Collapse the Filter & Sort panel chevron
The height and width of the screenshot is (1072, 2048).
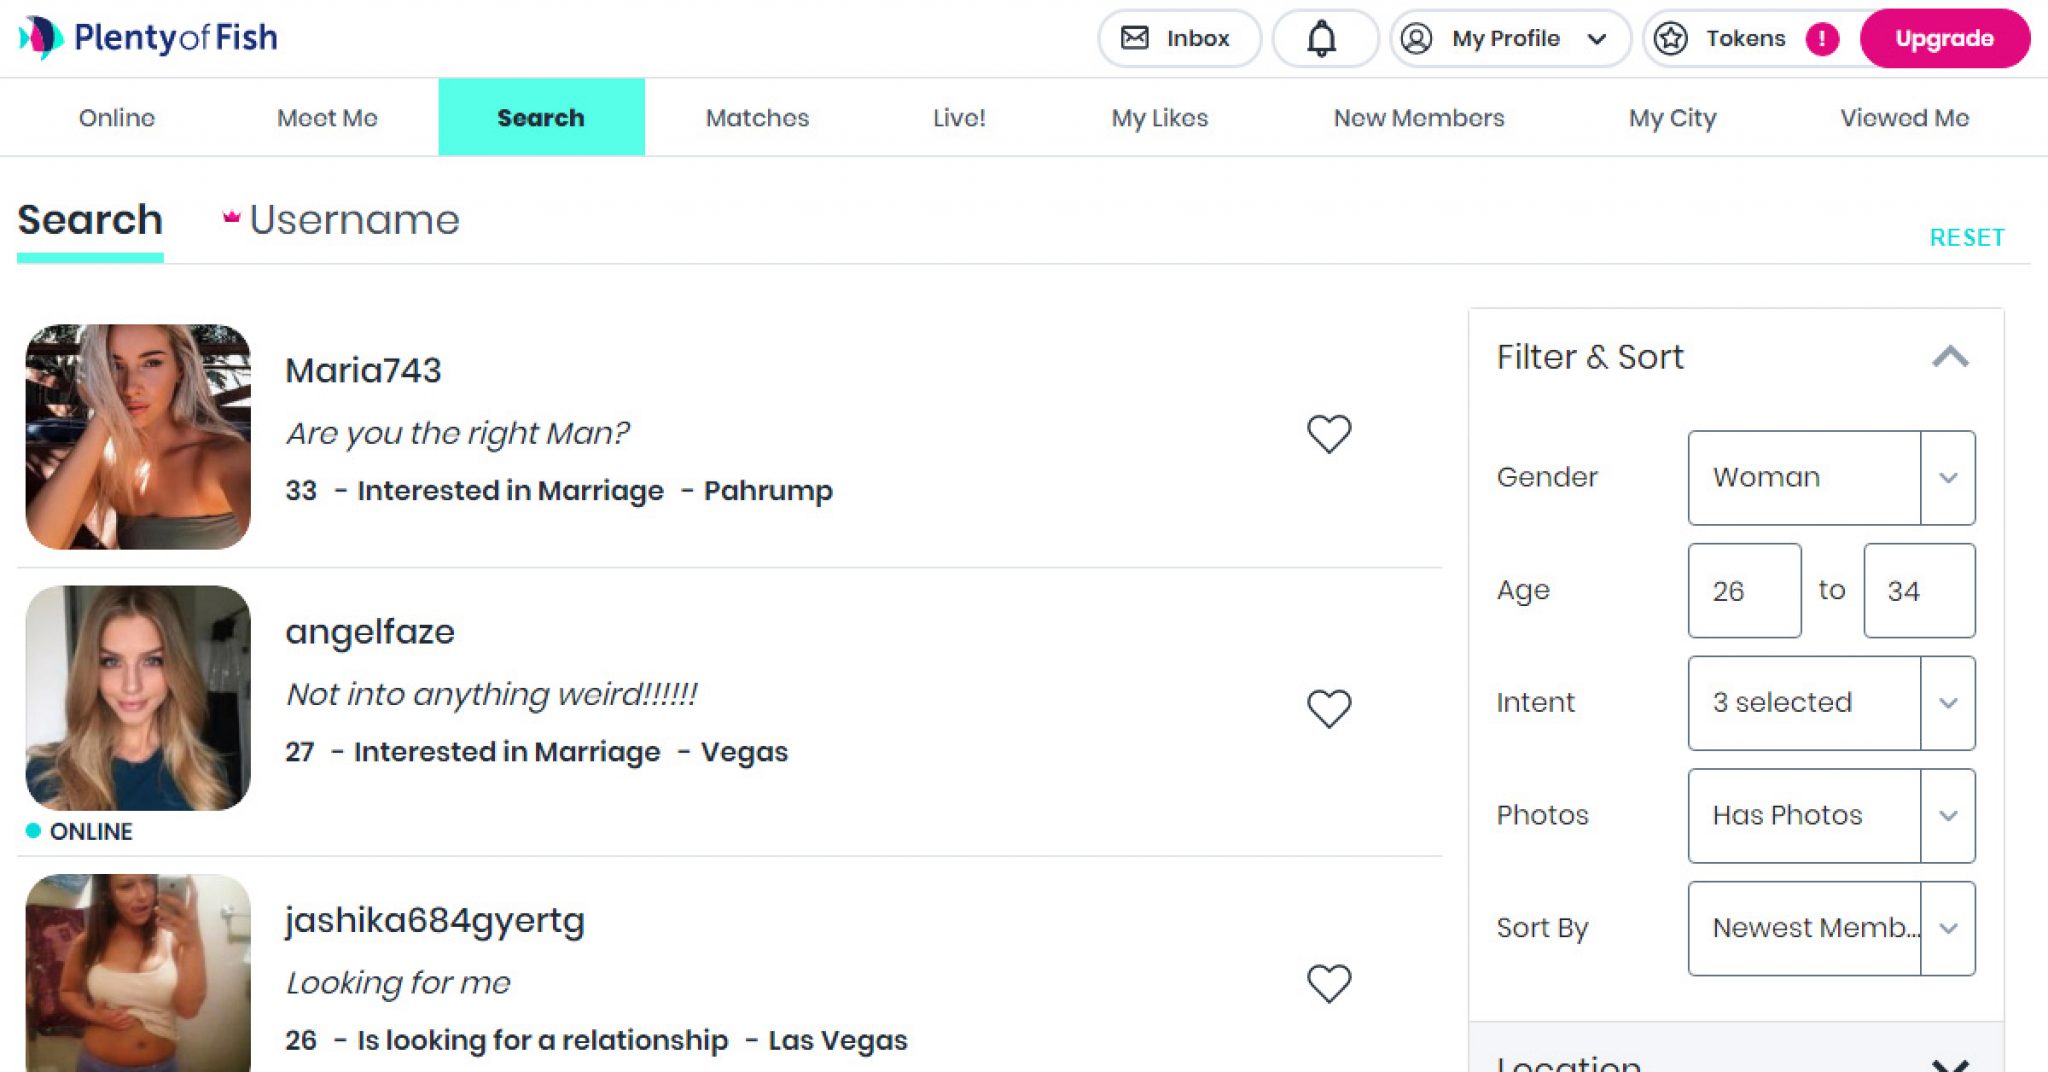[x=1950, y=356]
